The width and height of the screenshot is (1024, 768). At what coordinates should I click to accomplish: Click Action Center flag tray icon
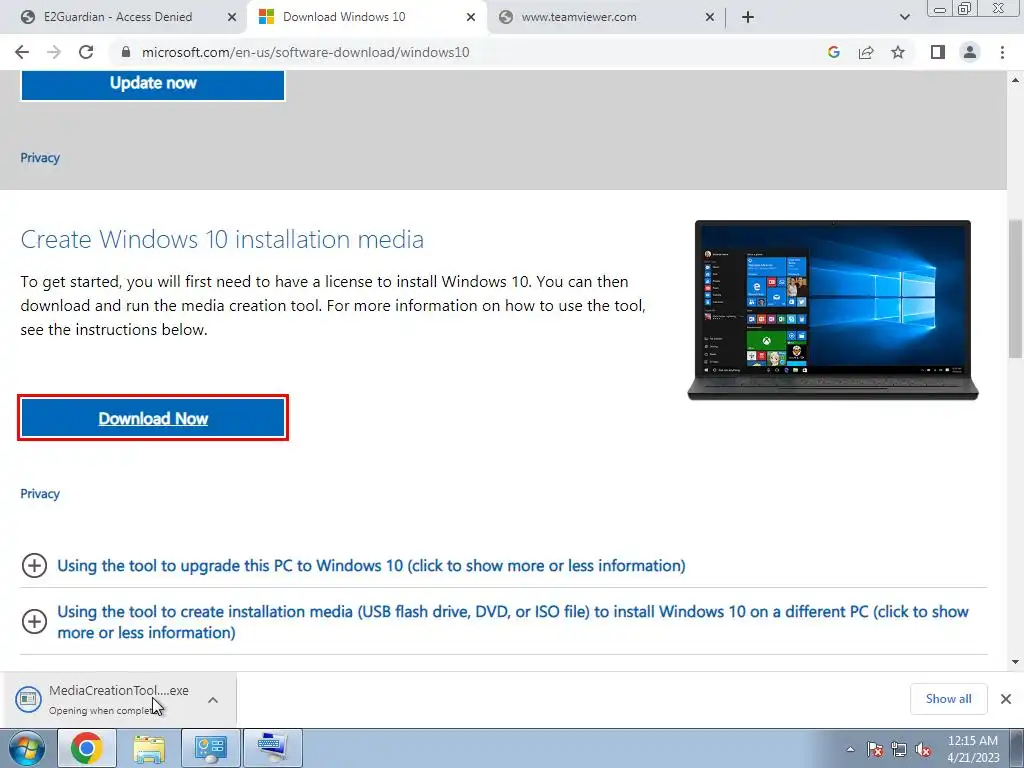875,749
